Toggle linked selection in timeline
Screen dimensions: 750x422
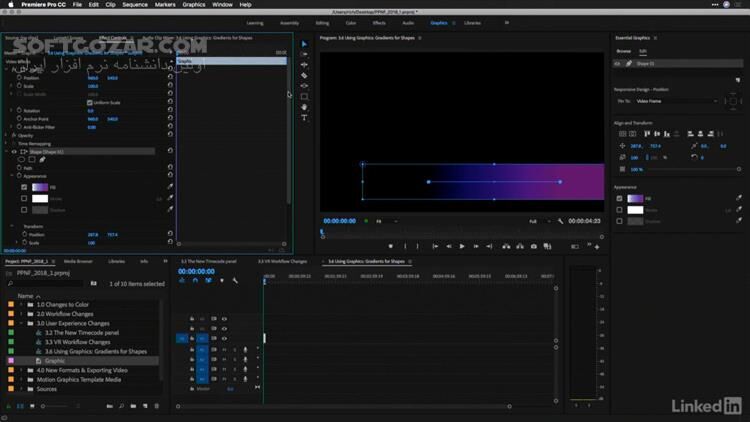[x=209, y=280]
